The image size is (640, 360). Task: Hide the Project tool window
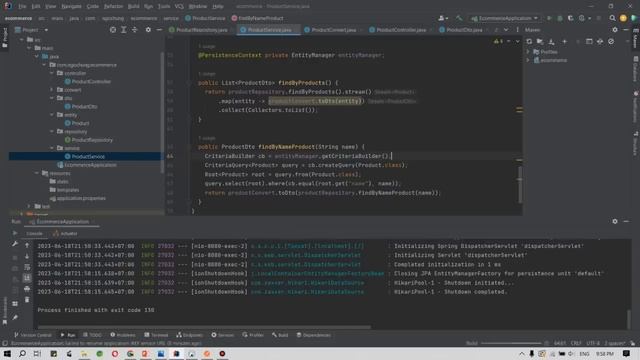coord(159,30)
